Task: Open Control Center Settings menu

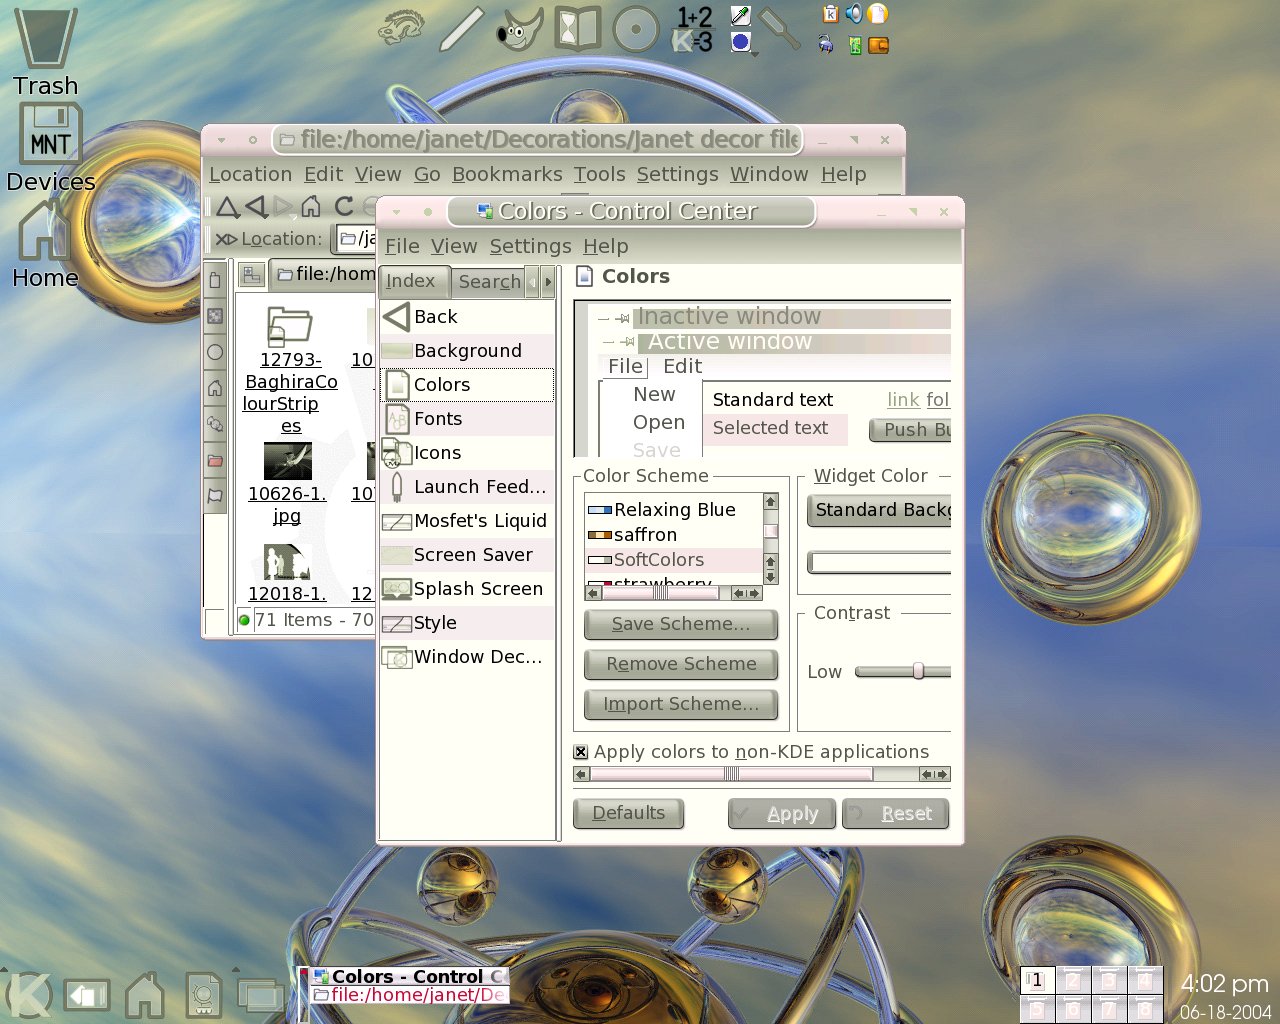Action: click(x=530, y=246)
